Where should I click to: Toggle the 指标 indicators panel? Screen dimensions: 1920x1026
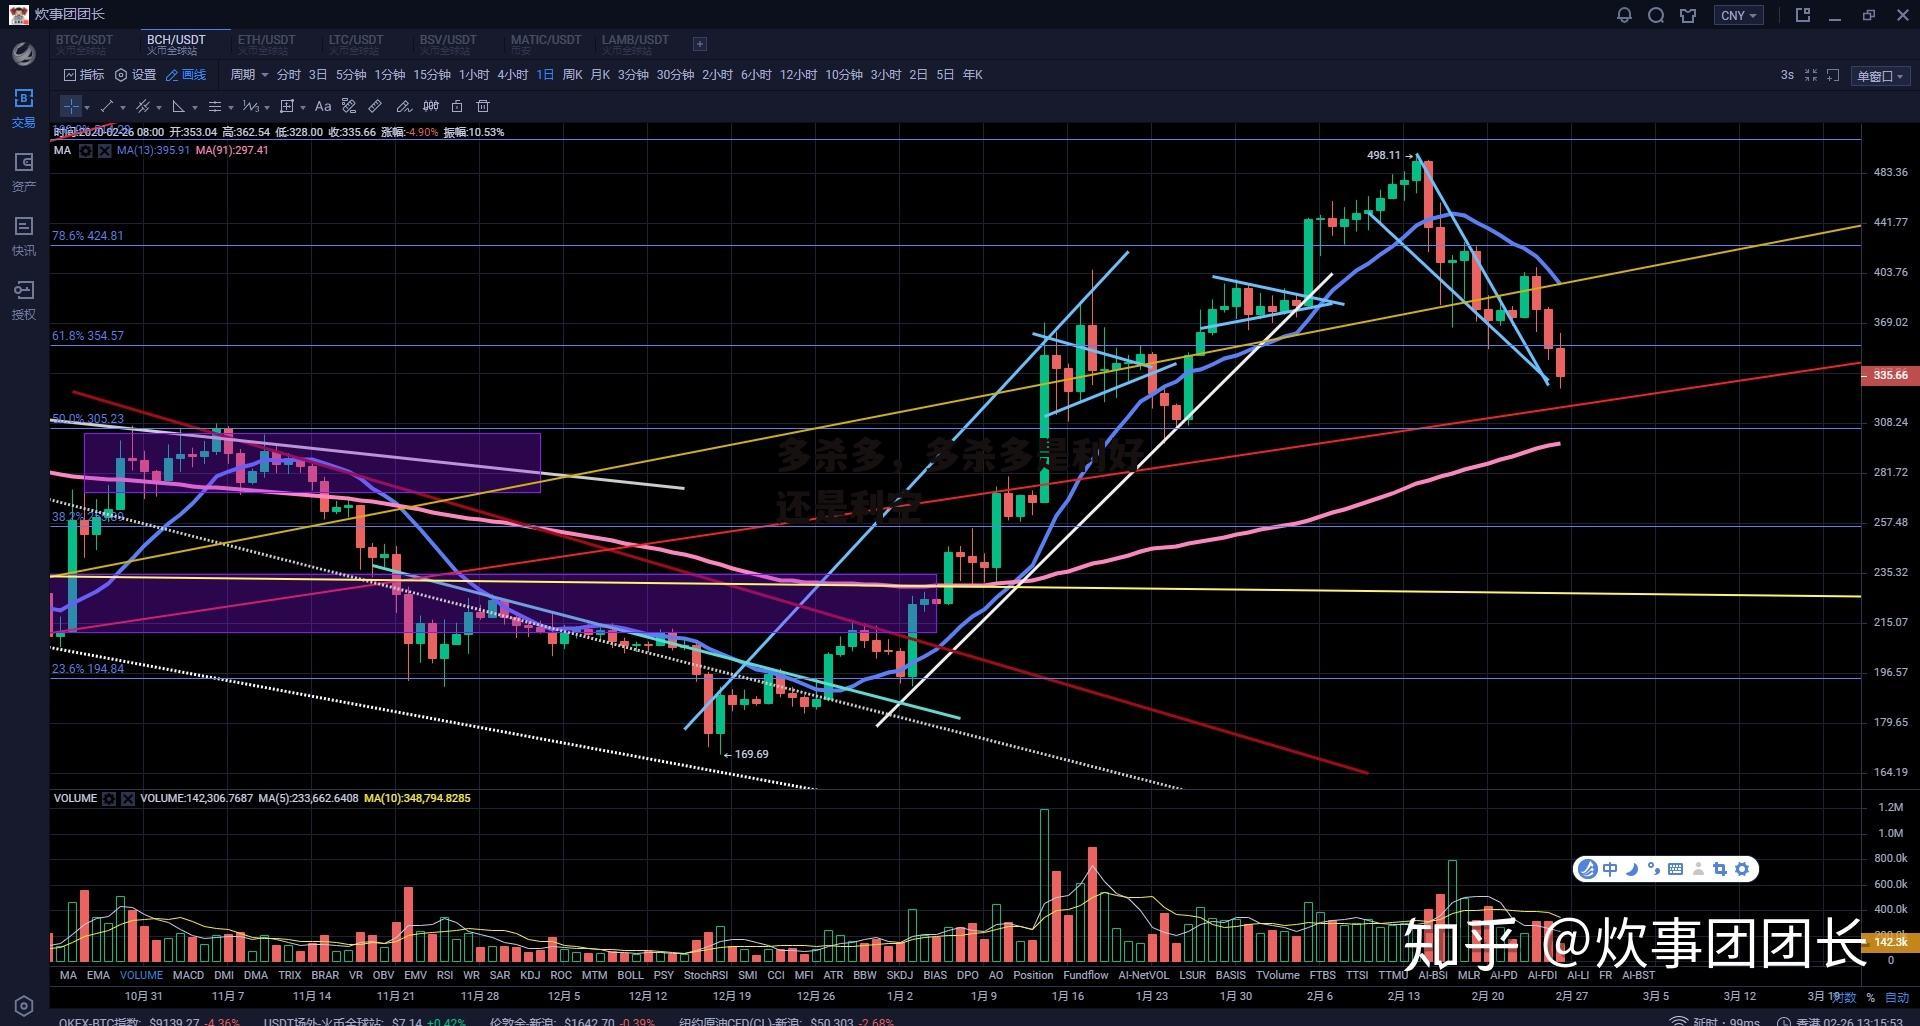84,75
